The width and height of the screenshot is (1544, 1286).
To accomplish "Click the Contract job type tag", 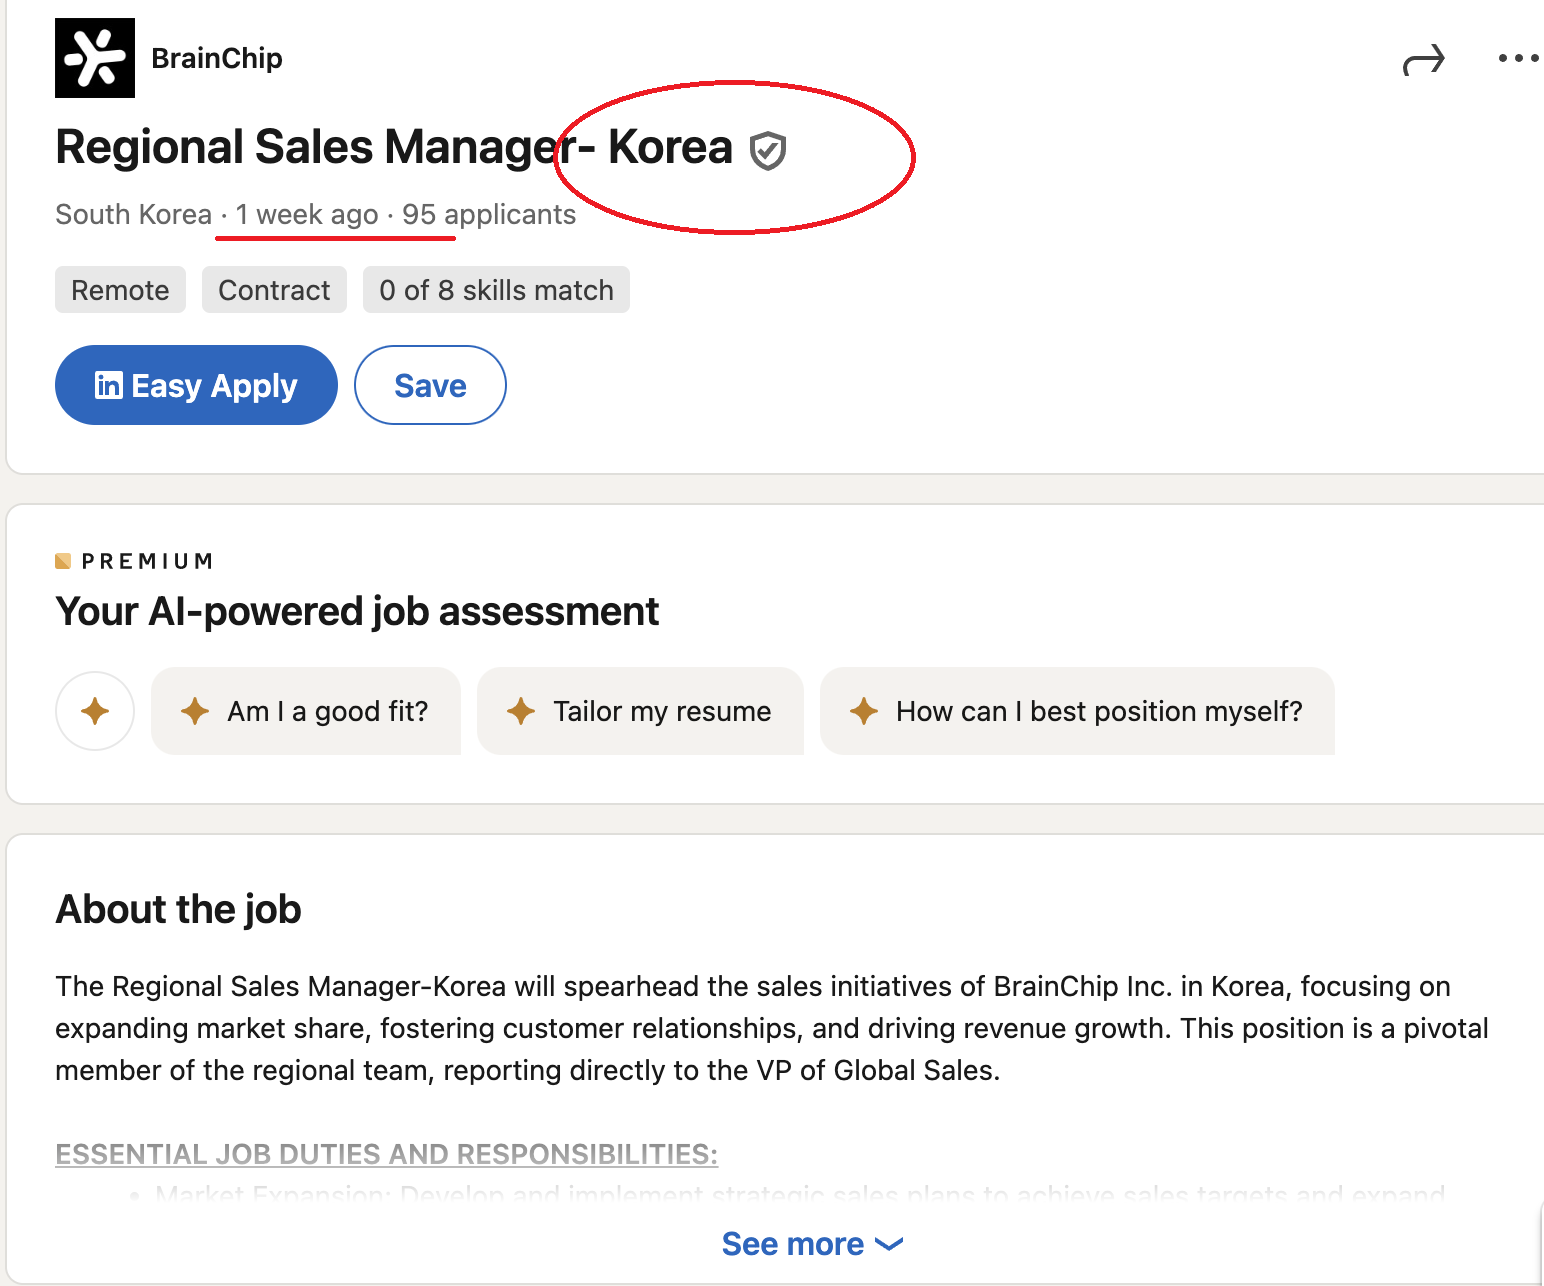I will tap(274, 290).
